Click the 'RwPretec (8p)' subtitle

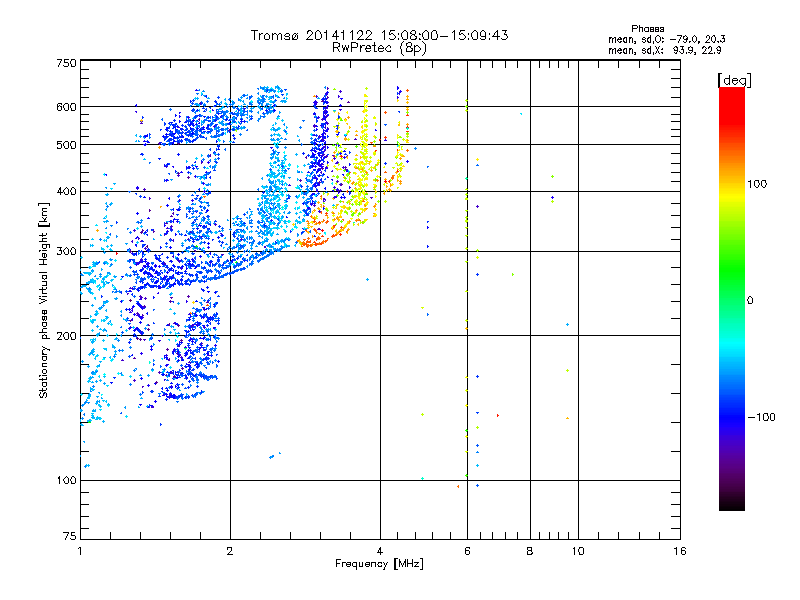379,48
